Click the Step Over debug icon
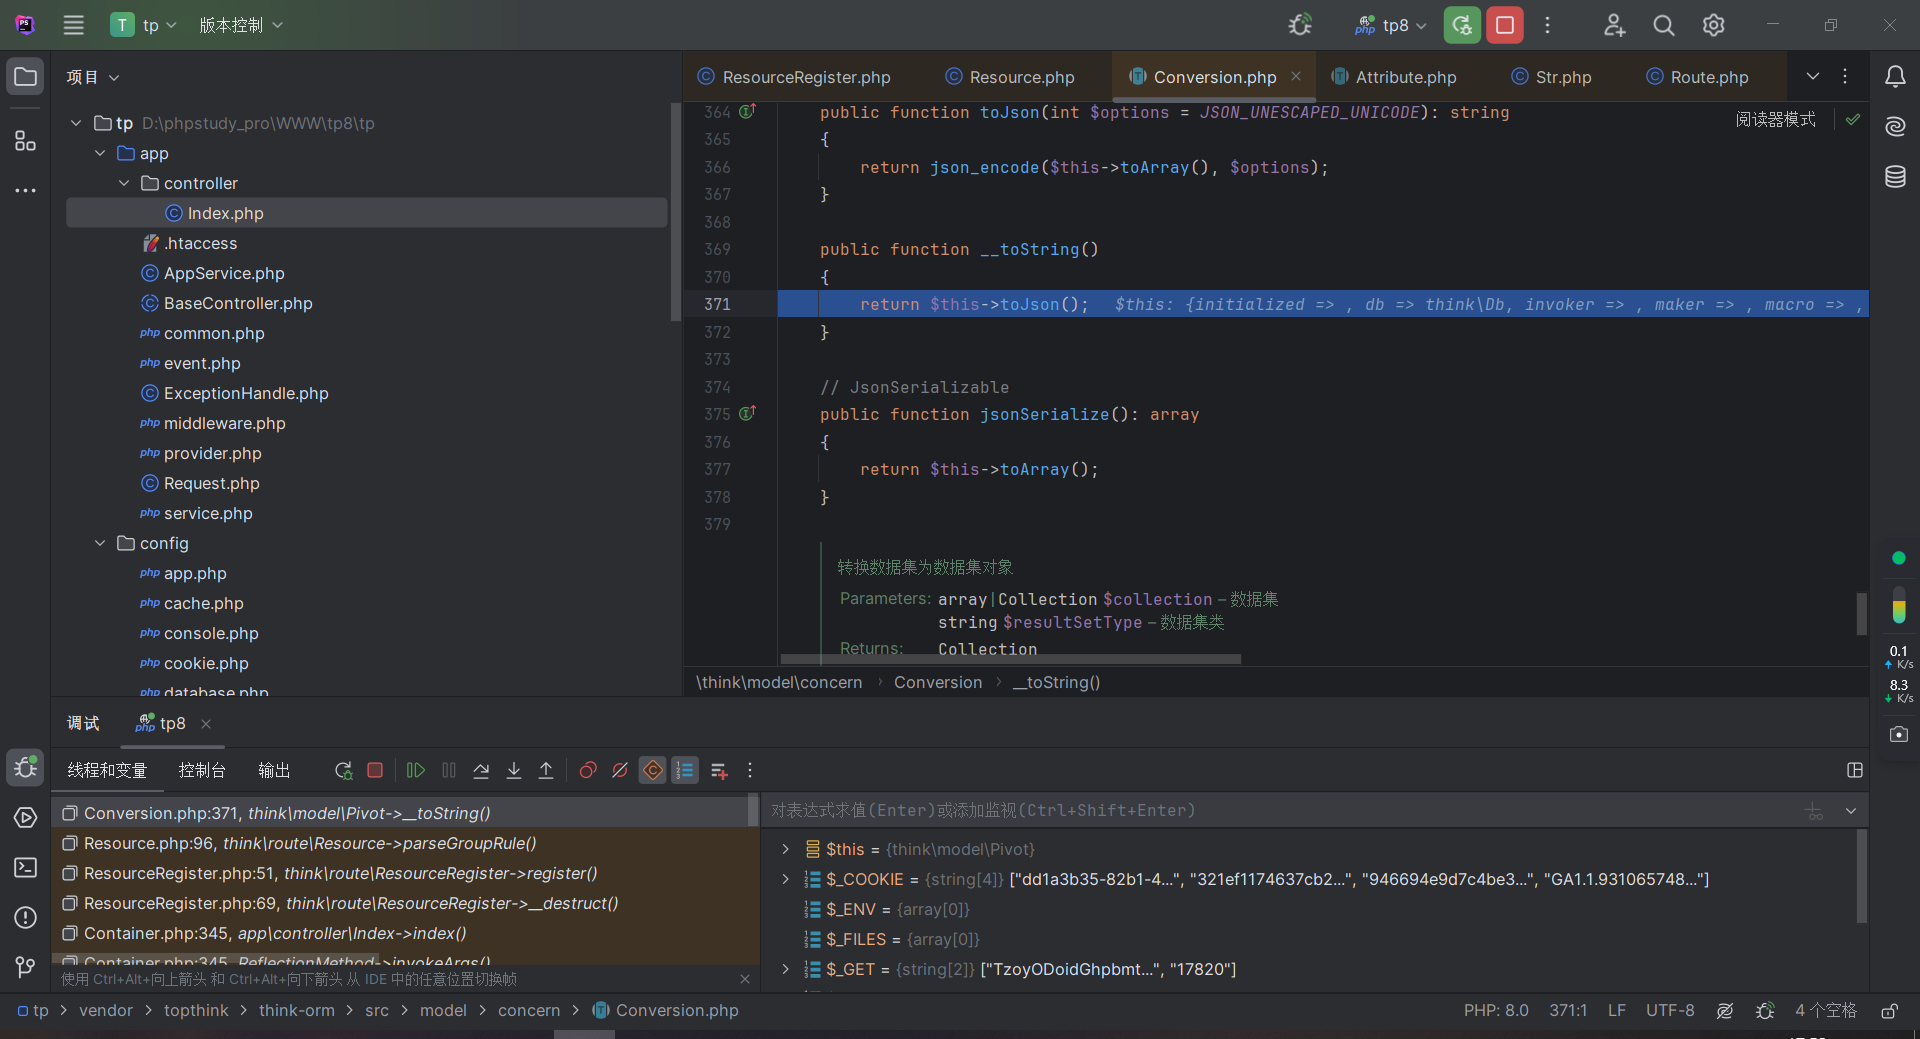The image size is (1920, 1039). coord(481,770)
